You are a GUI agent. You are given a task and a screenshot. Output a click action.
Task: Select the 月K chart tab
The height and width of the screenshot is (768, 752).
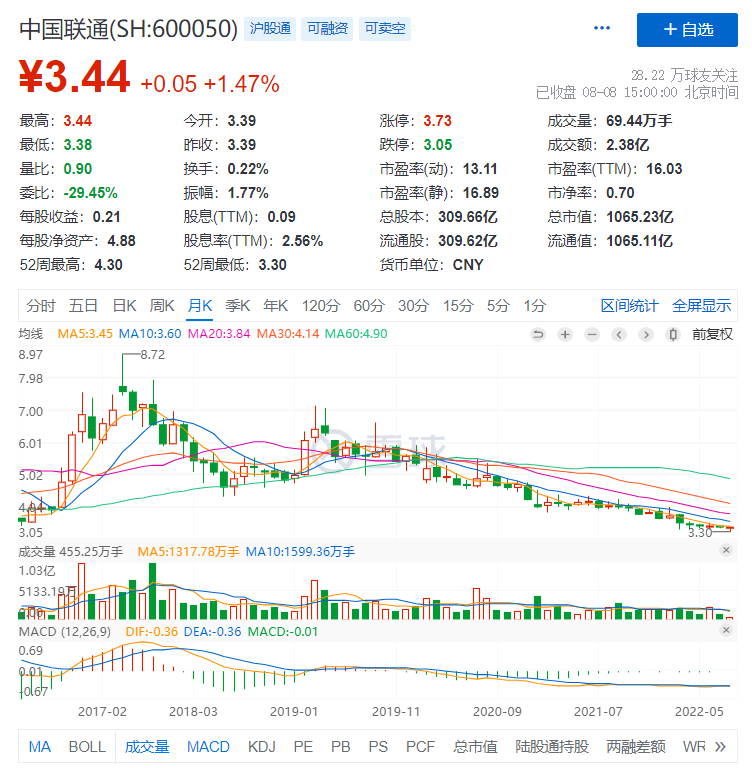200,306
